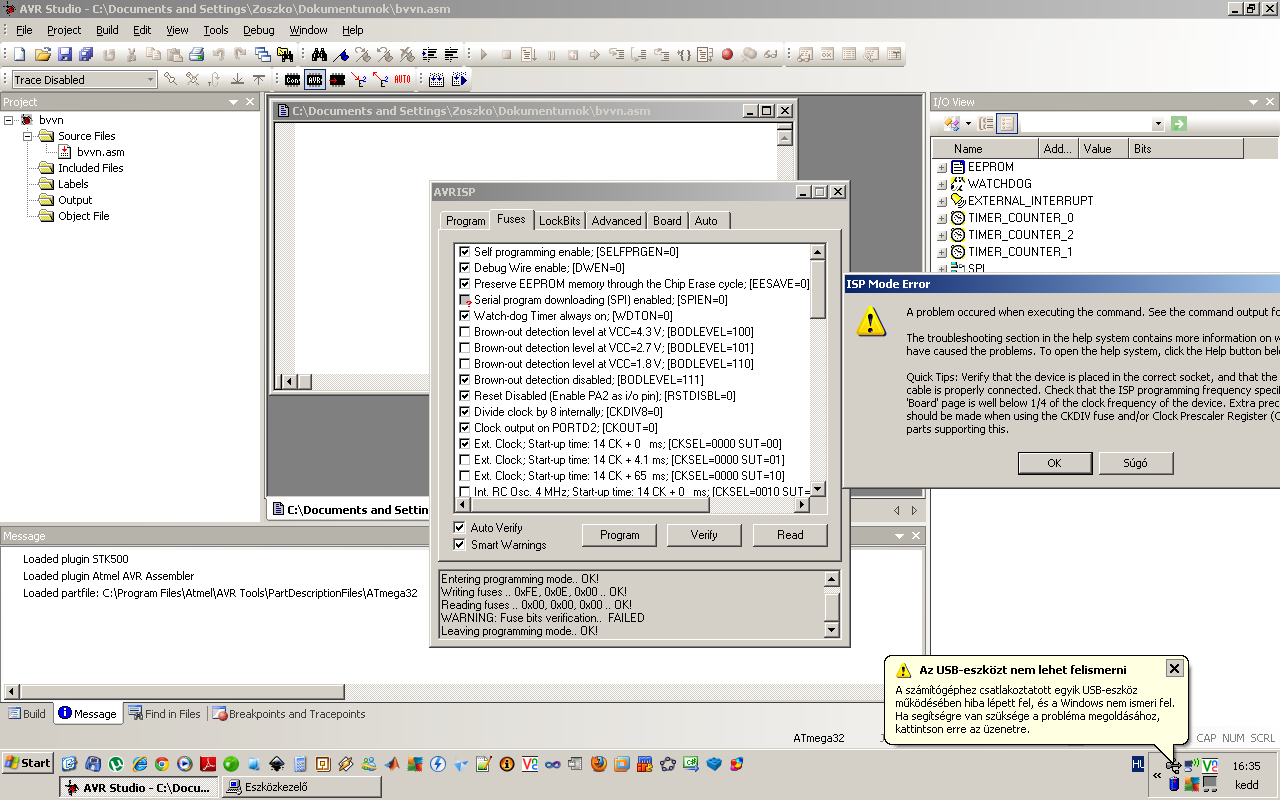This screenshot has width=1280, height=800.
Task: Click the green go arrow in I/O View
Action: 1179,124
